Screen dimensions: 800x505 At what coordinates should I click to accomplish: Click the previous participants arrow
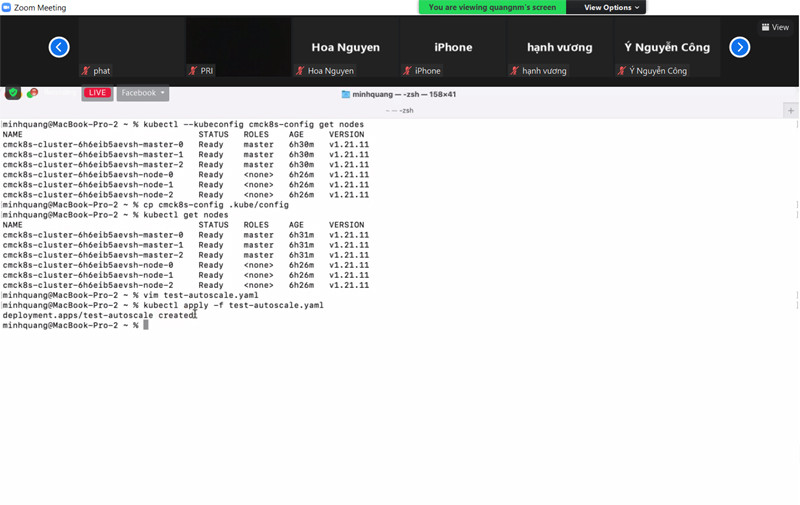point(59,47)
